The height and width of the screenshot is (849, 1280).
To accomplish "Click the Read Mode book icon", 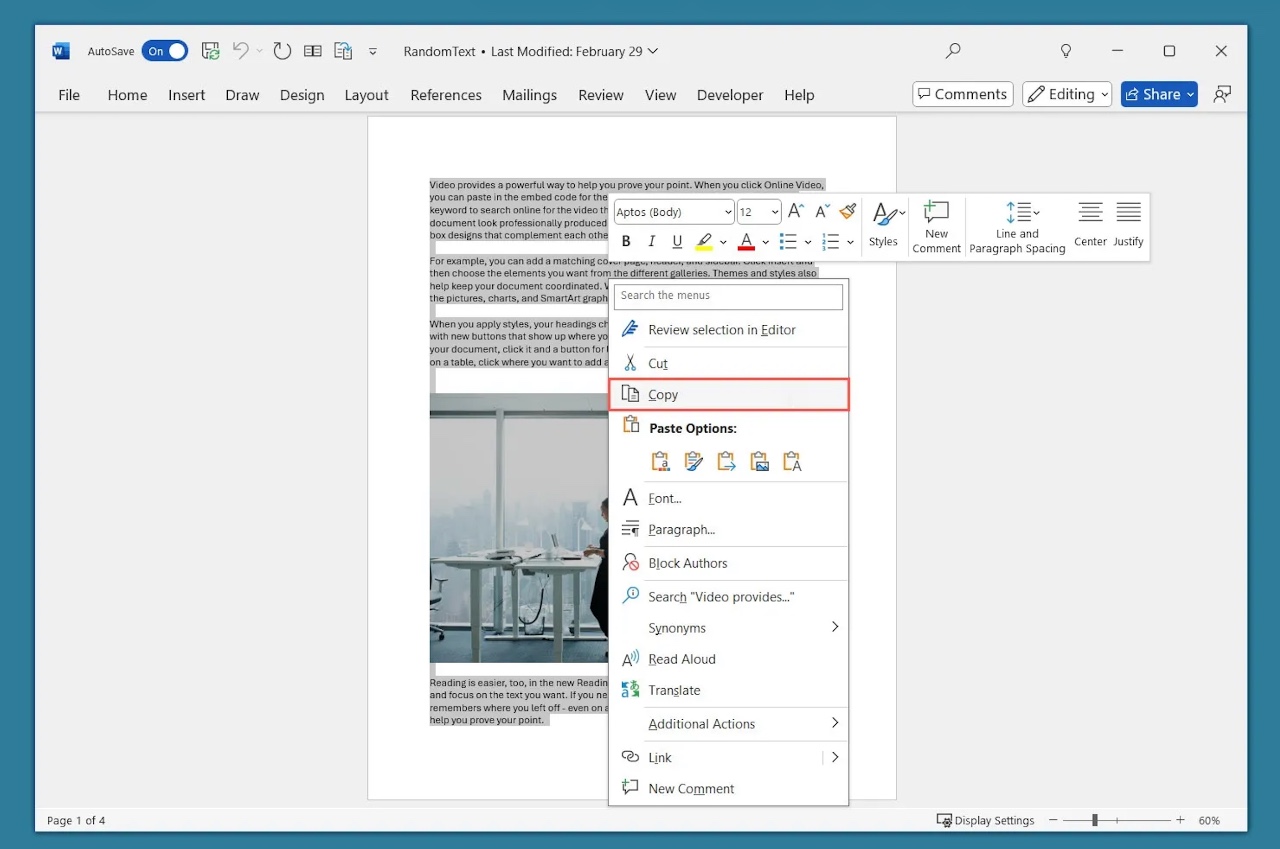I will (x=313, y=51).
